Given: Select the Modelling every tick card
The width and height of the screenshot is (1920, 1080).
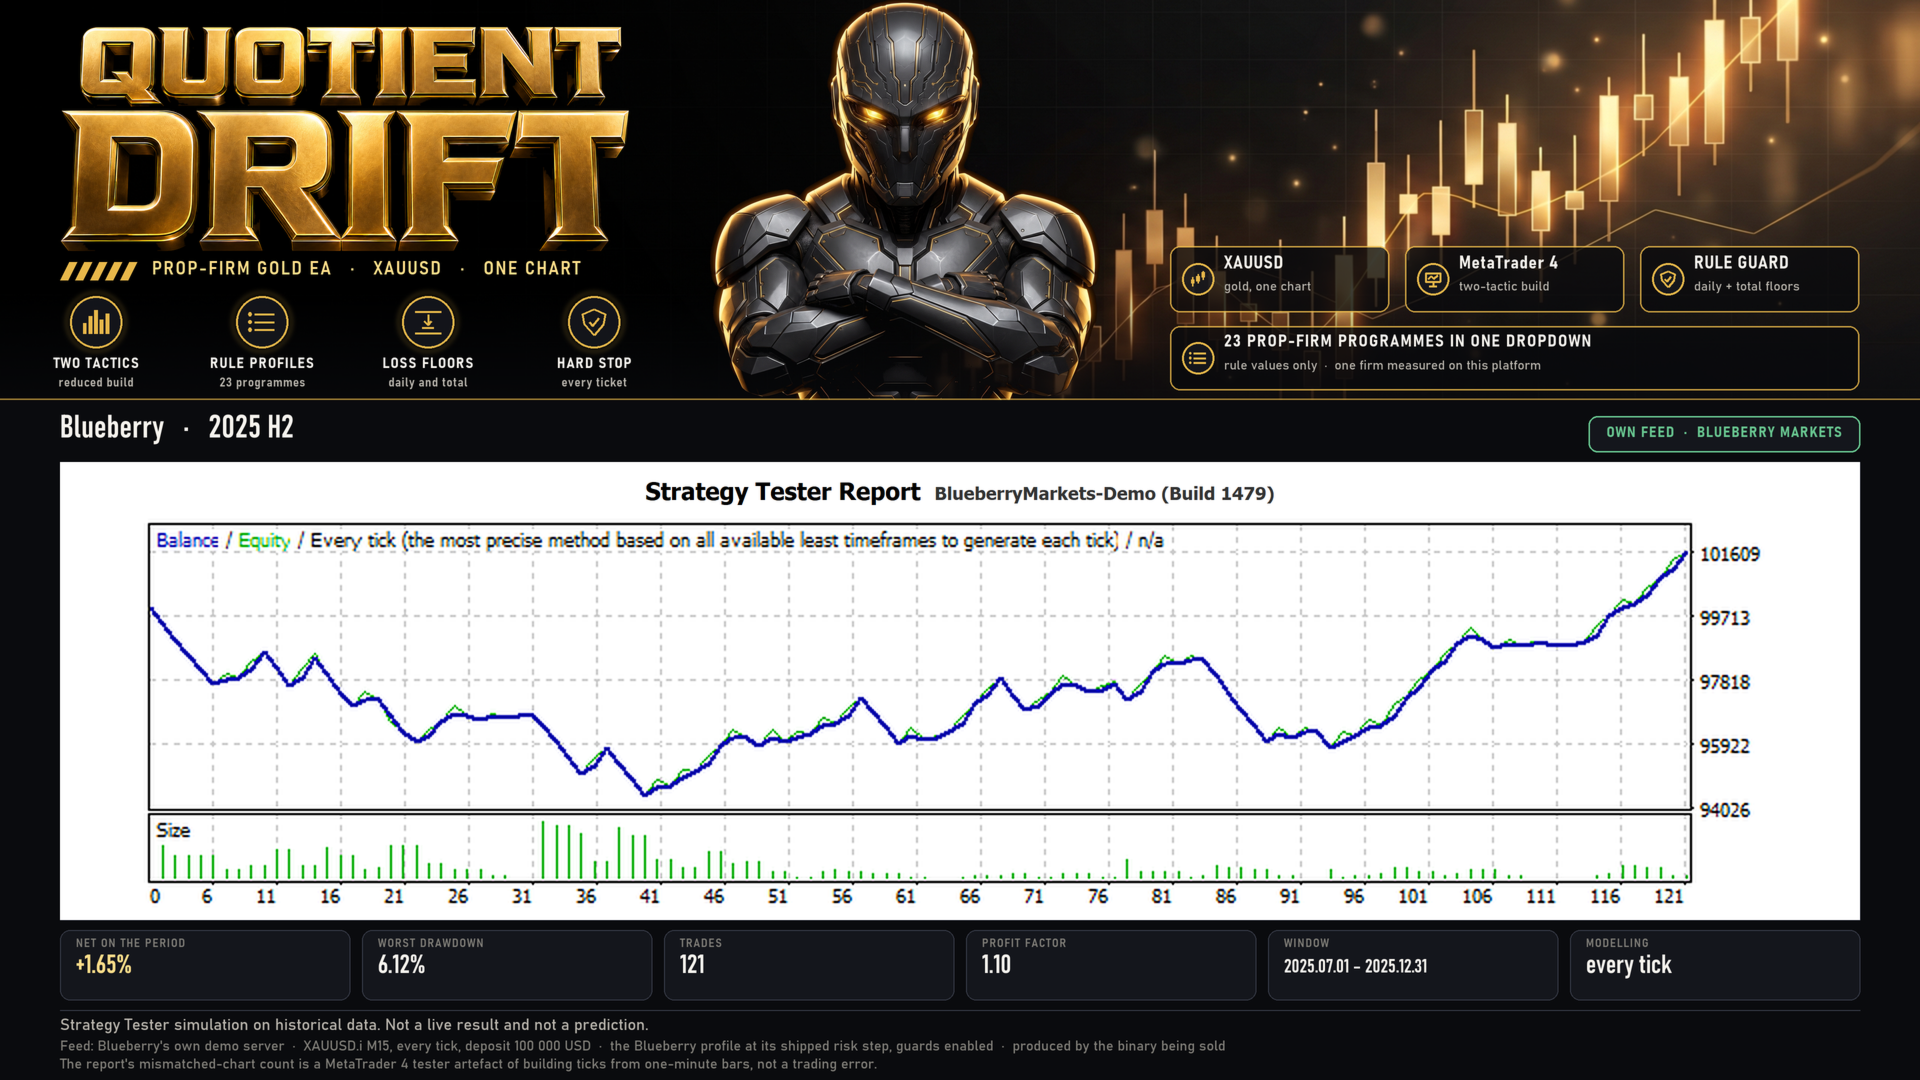Looking at the screenshot, I should pyautogui.click(x=1715, y=965).
